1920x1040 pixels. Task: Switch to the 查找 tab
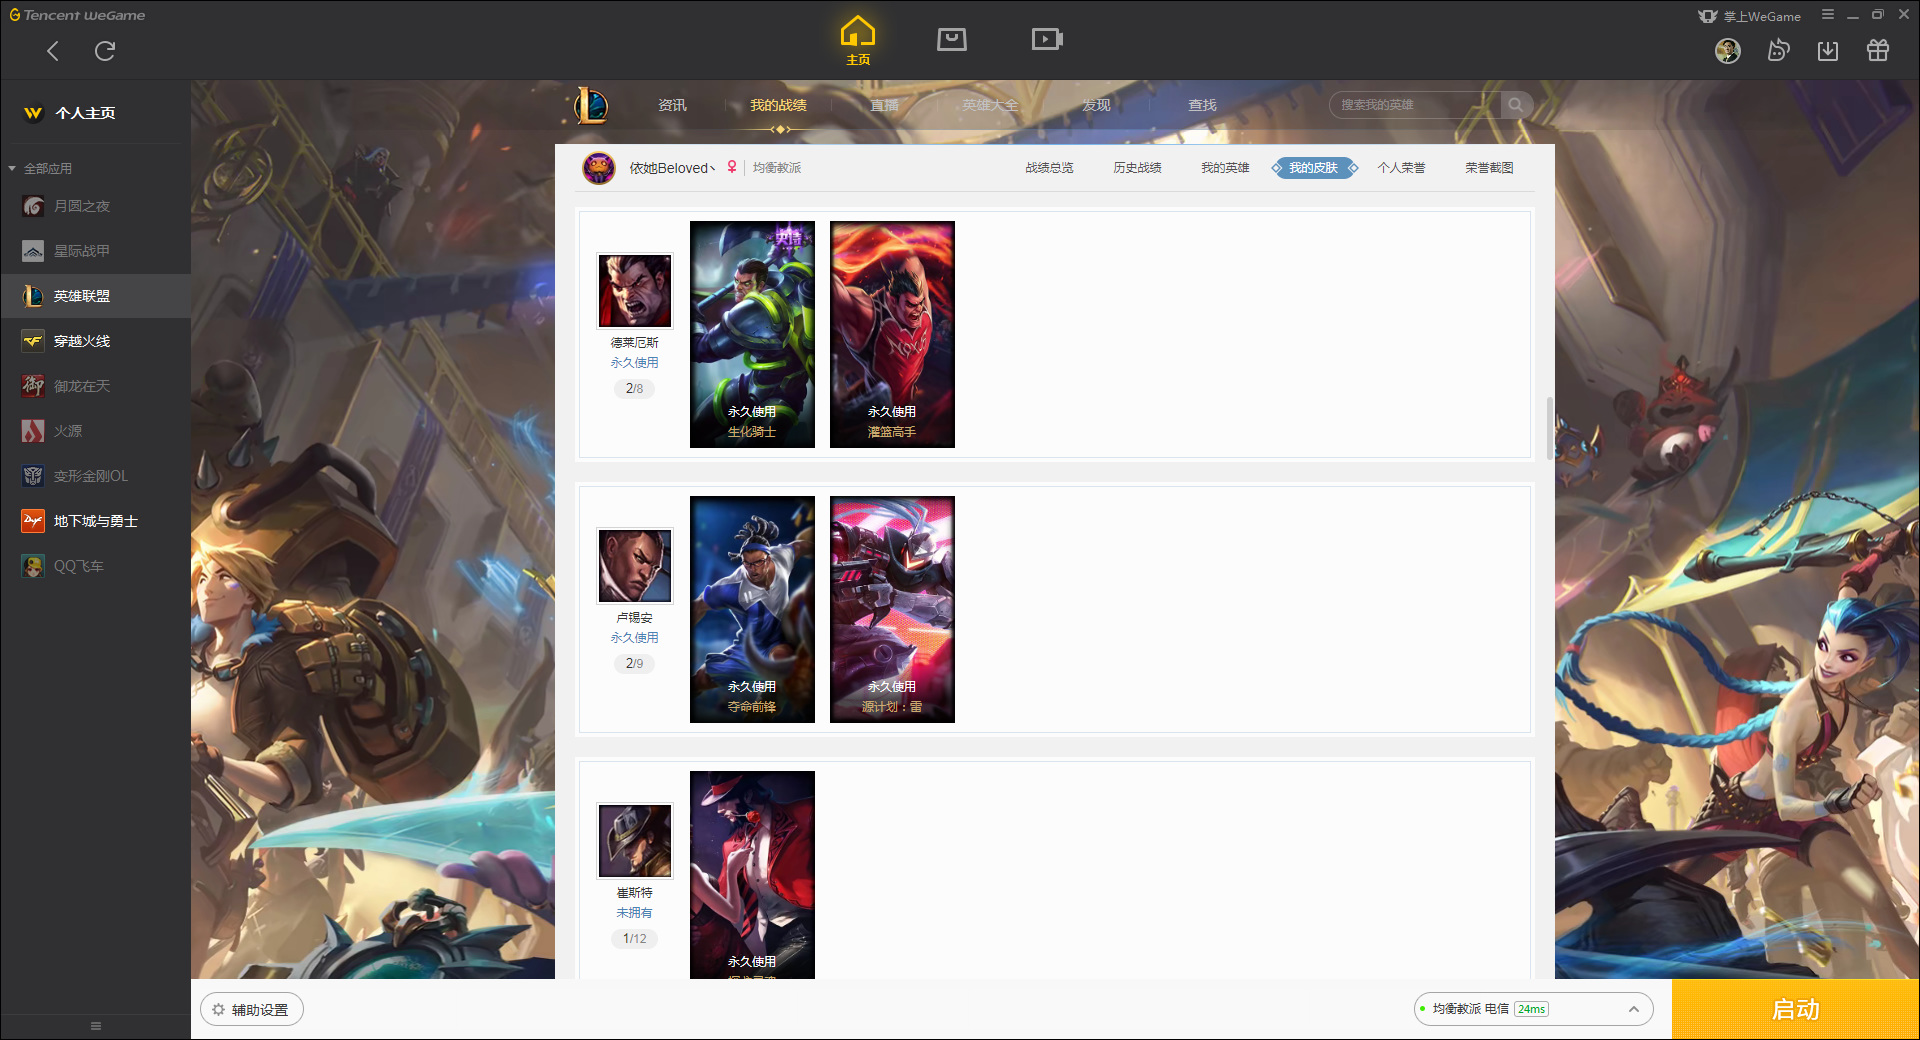[1202, 105]
